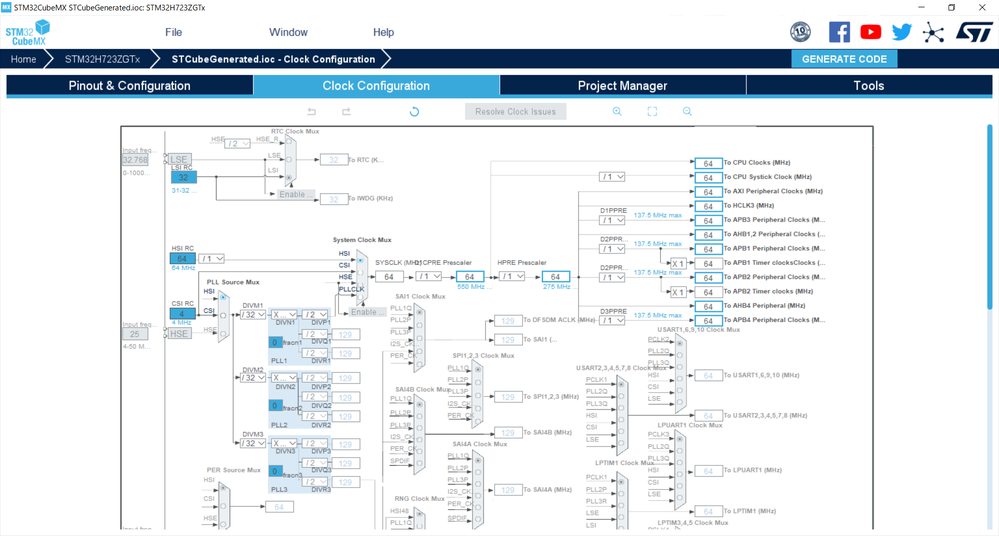Reset clock configuration with refresh icon
999x536 pixels.
414,112
